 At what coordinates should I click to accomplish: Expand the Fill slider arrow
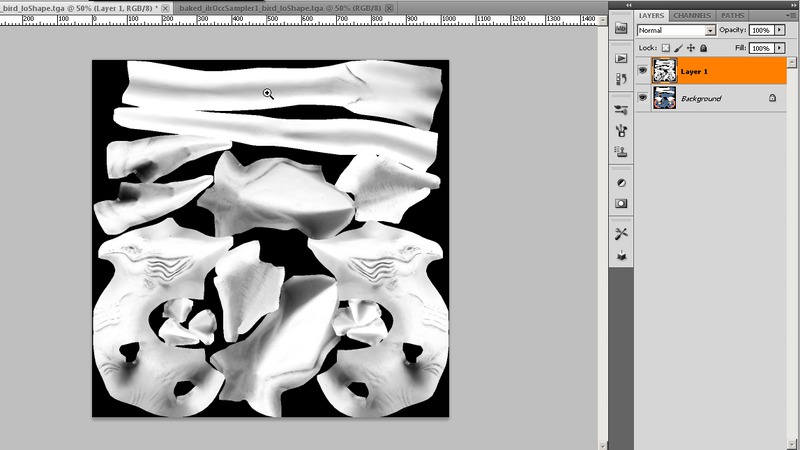[x=777, y=48]
